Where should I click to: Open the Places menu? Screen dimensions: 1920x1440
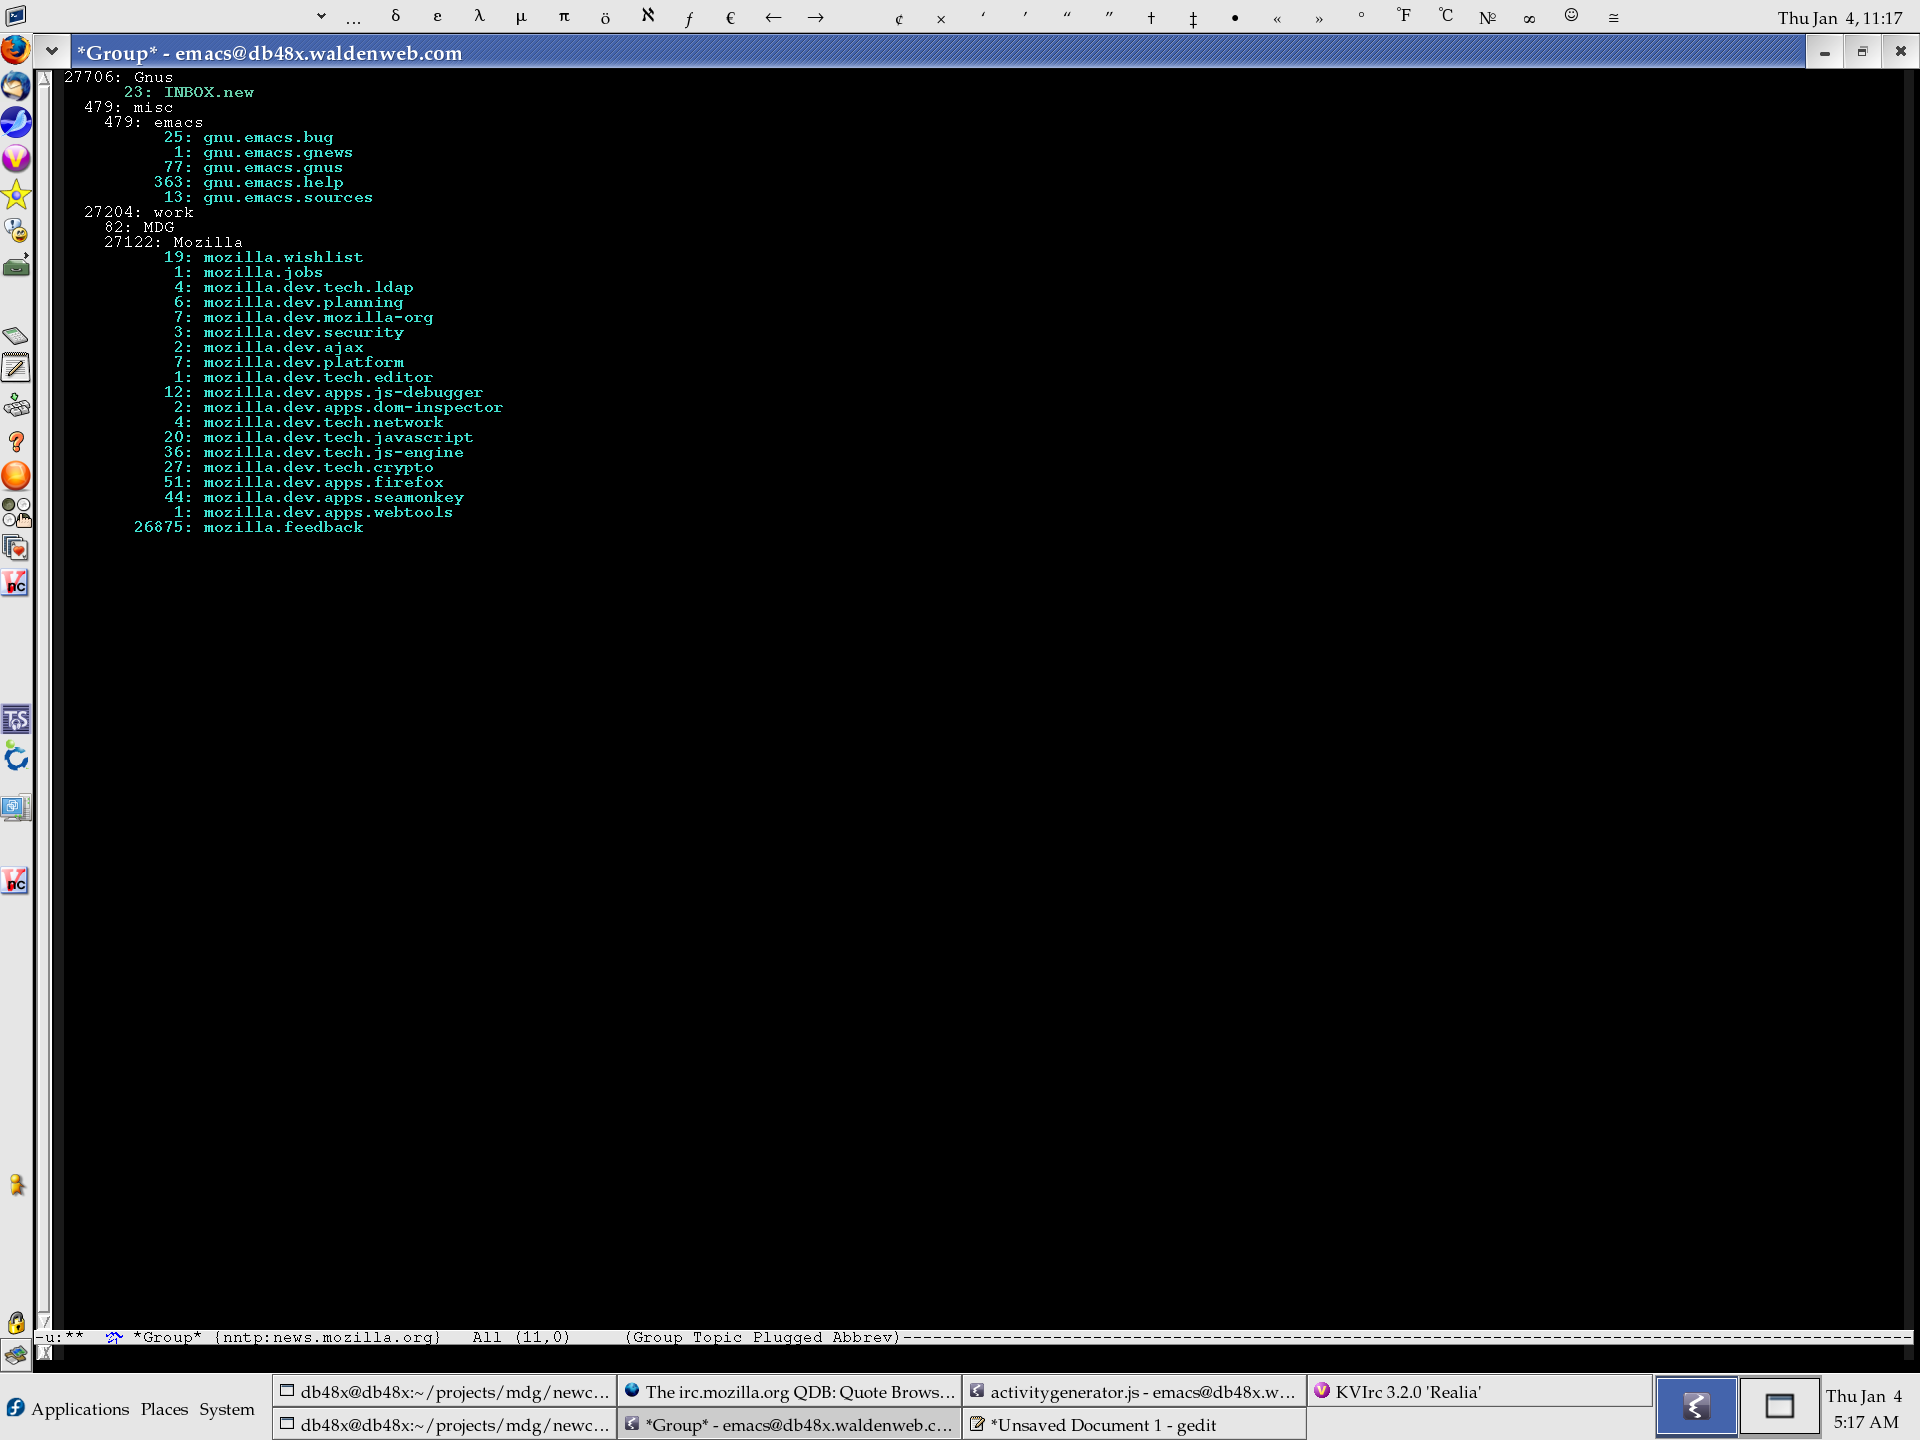coord(164,1408)
